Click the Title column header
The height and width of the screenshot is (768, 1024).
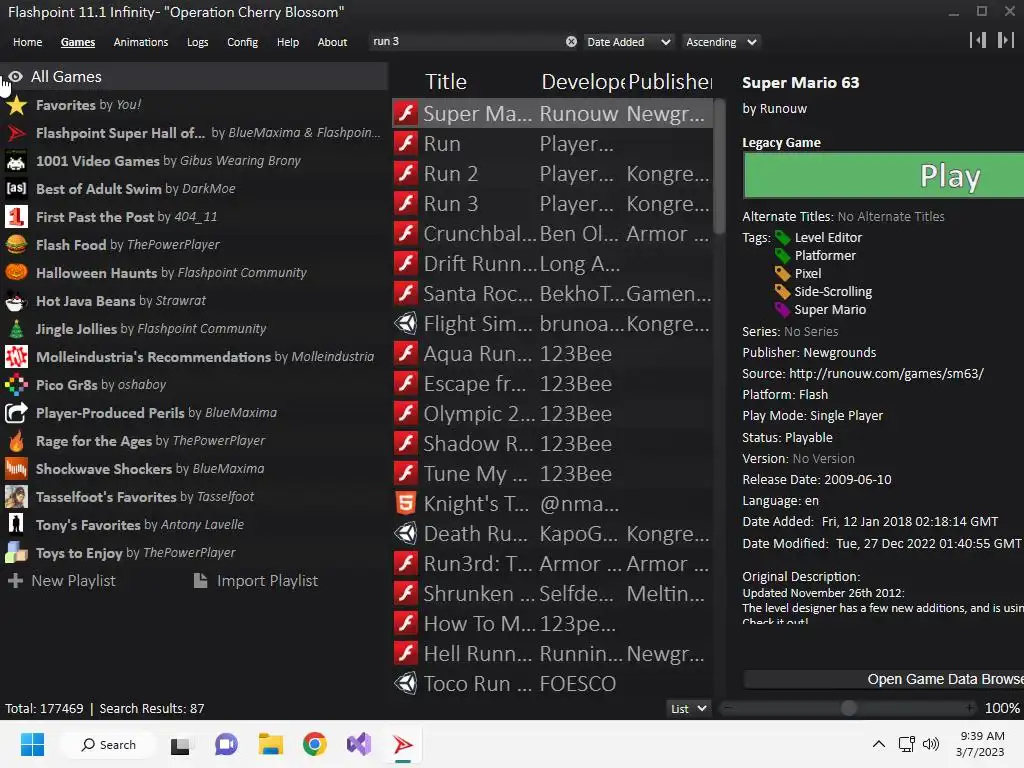coord(446,82)
